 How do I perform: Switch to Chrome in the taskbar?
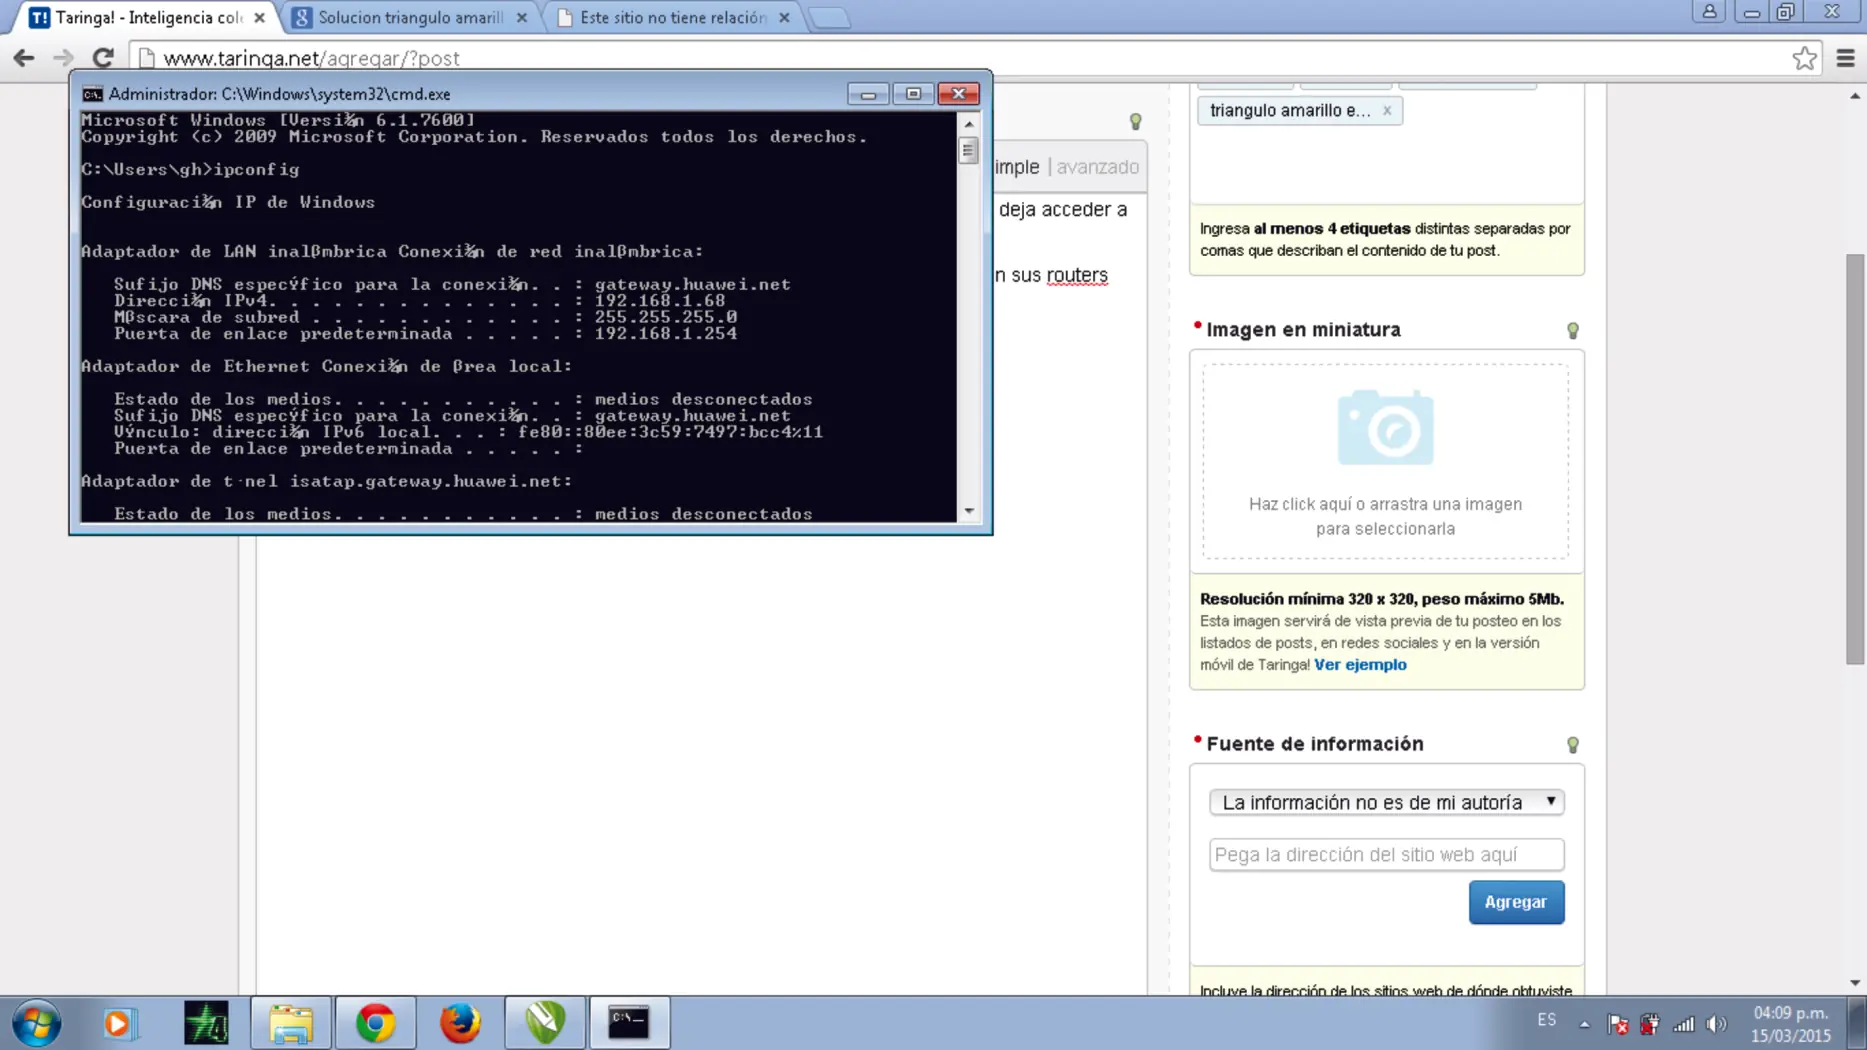click(x=376, y=1023)
